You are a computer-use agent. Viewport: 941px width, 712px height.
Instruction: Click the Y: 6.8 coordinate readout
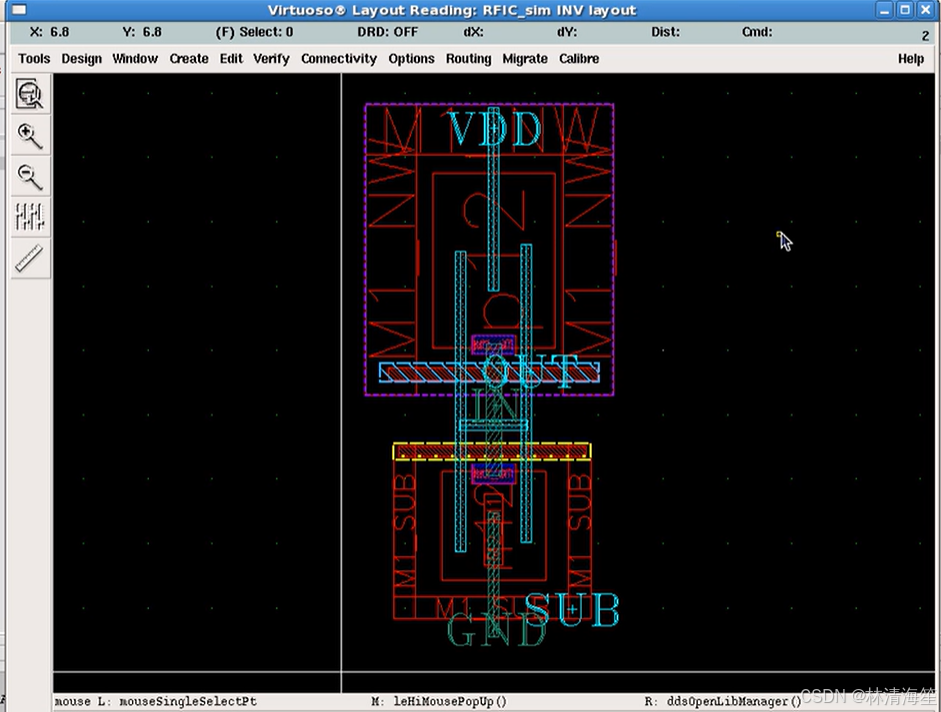[x=142, y=32]
